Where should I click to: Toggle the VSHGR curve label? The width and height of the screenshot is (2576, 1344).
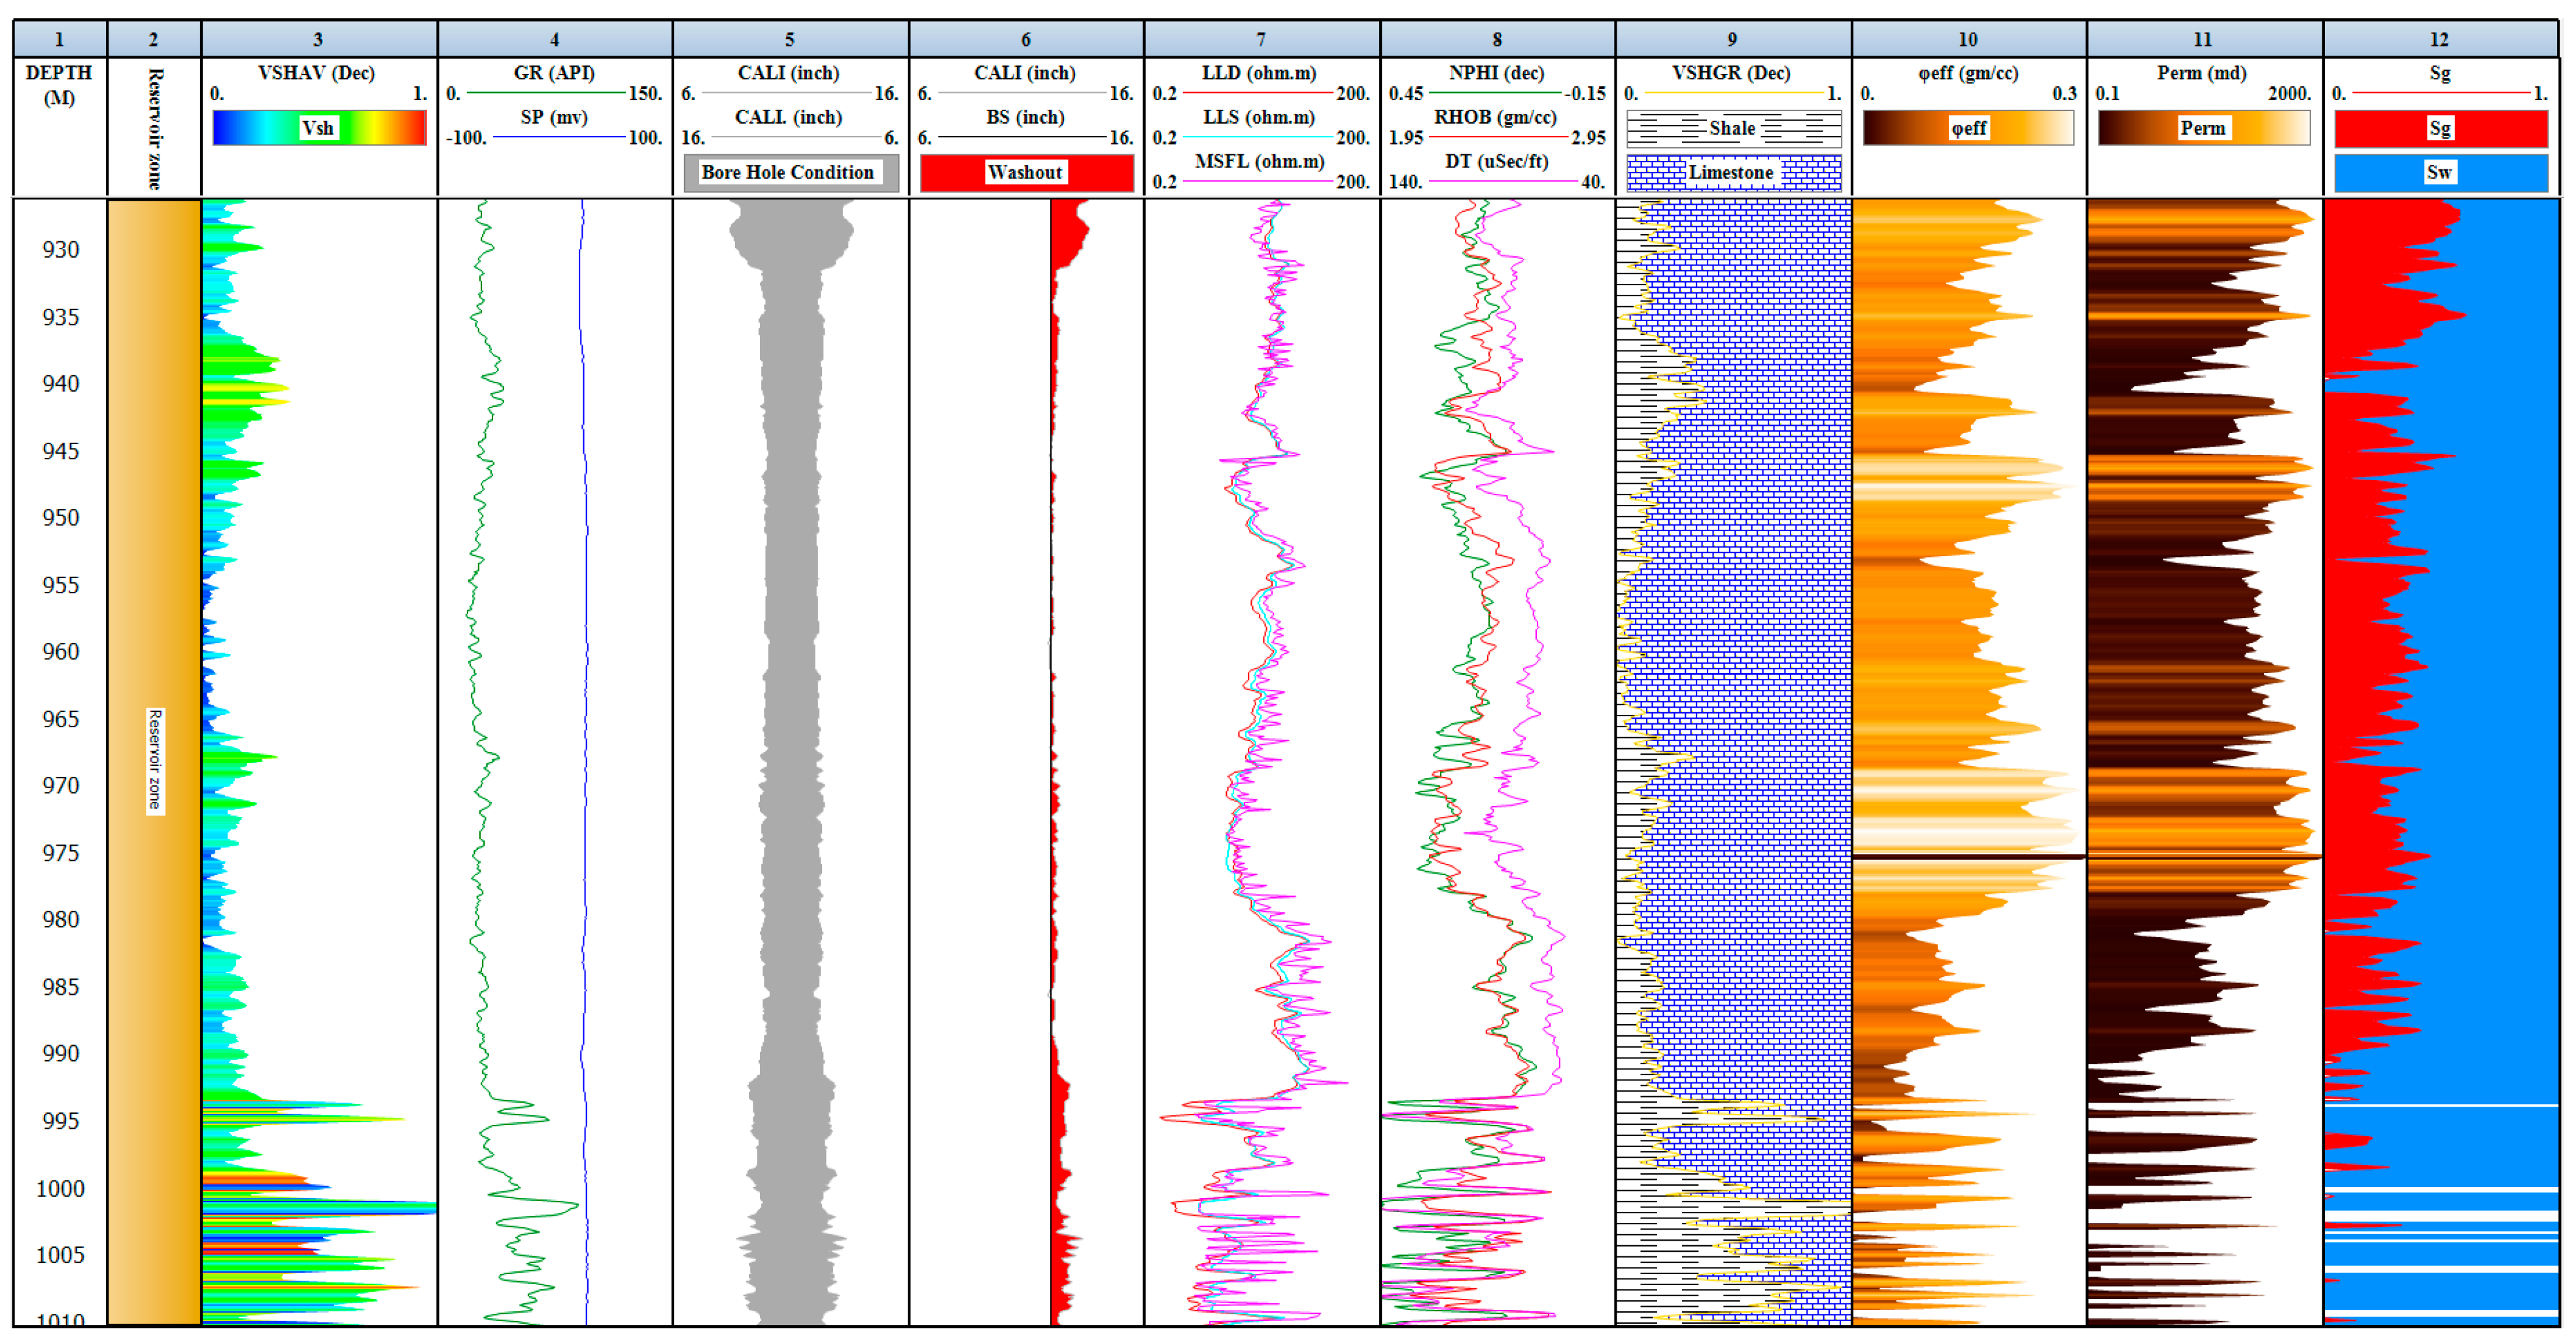(1732, 73)
